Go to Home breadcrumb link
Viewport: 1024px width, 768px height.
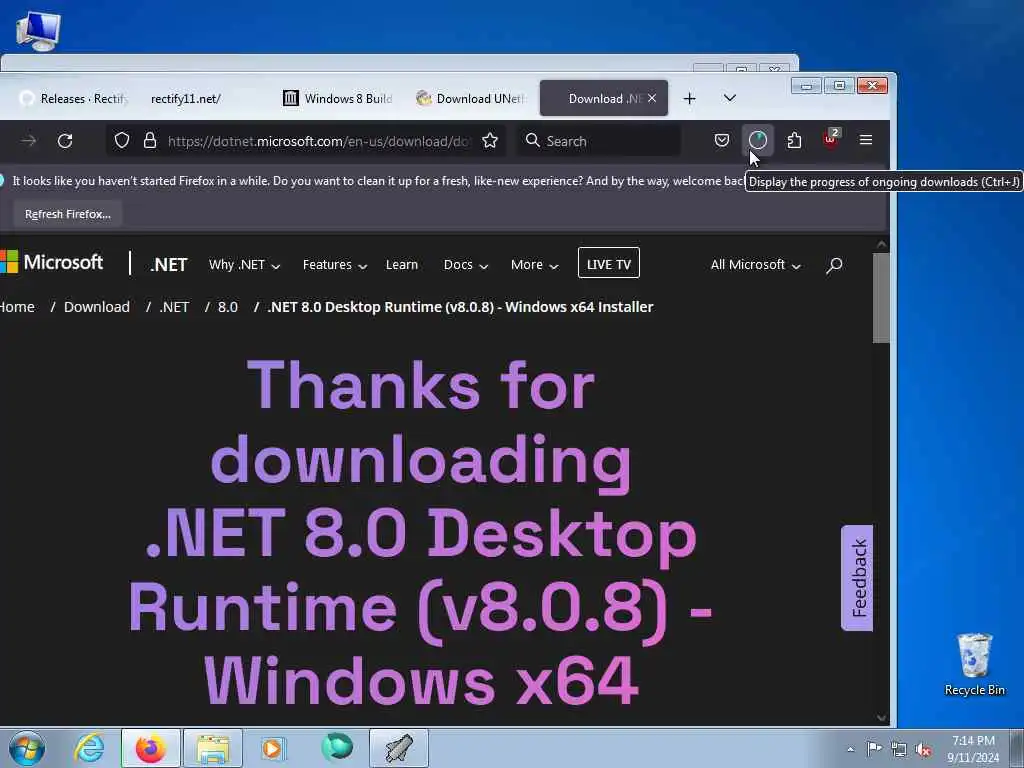click(x=17, y=307)
